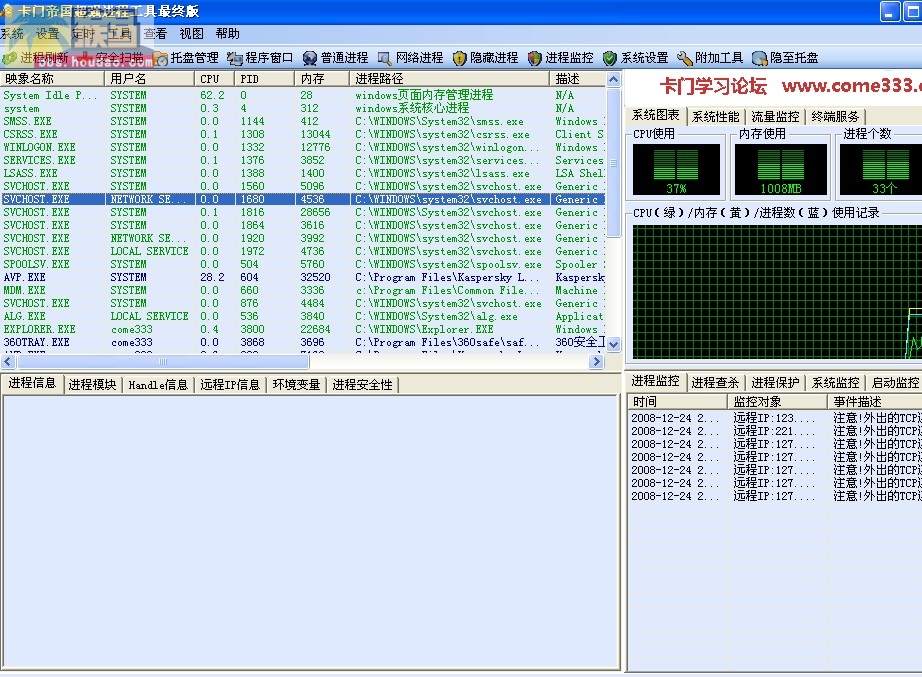Open the 视图 menu
Screen dimensions: 922x677
191,34
